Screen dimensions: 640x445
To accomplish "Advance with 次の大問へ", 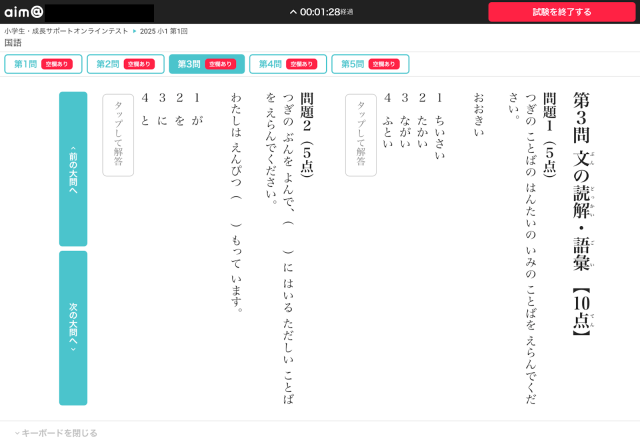I will pos(73,327).
